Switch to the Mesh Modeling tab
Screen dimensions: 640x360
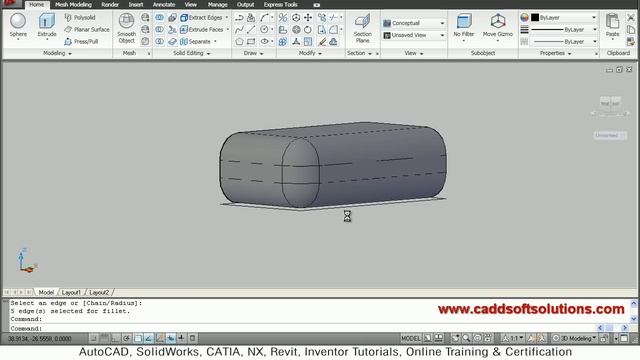click(x=73, y=4)
